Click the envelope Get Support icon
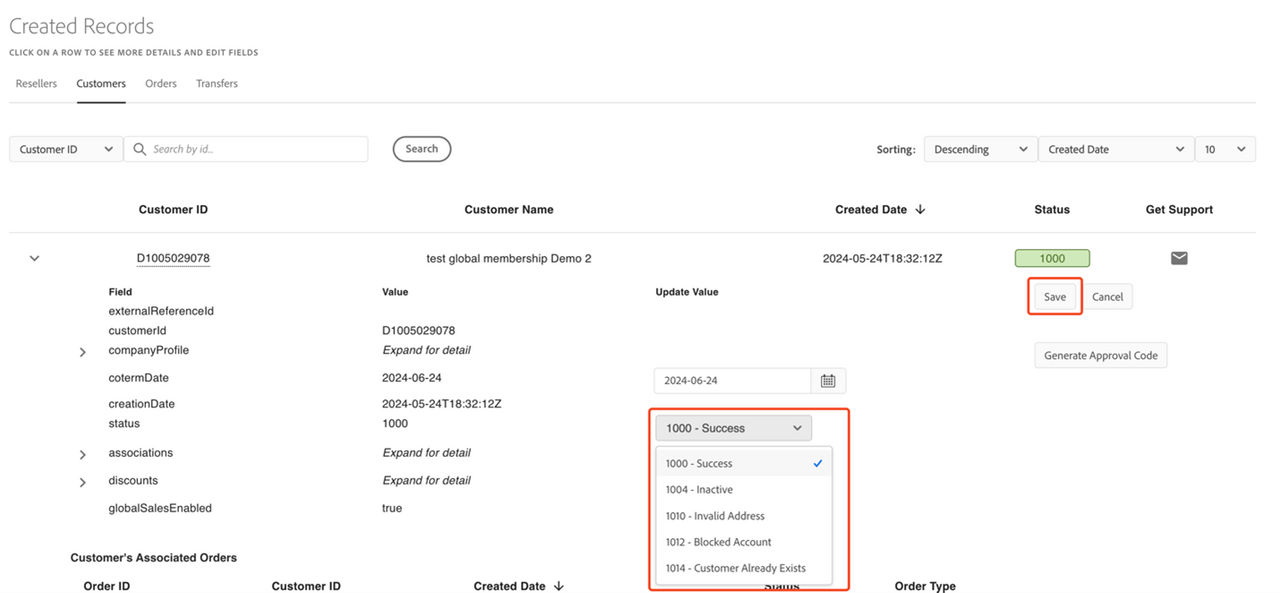 [x=1179, y=258]
